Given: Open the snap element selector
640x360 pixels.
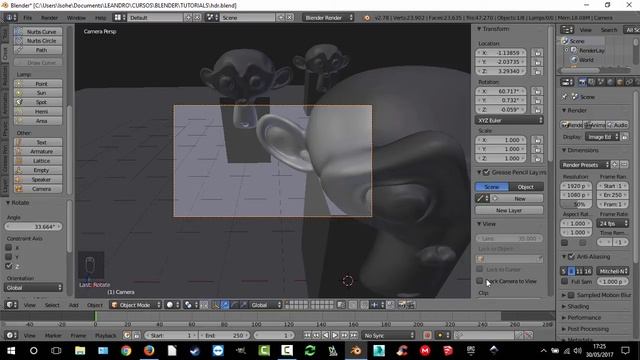Looking at the screenshot, I should tap(376, 305).
